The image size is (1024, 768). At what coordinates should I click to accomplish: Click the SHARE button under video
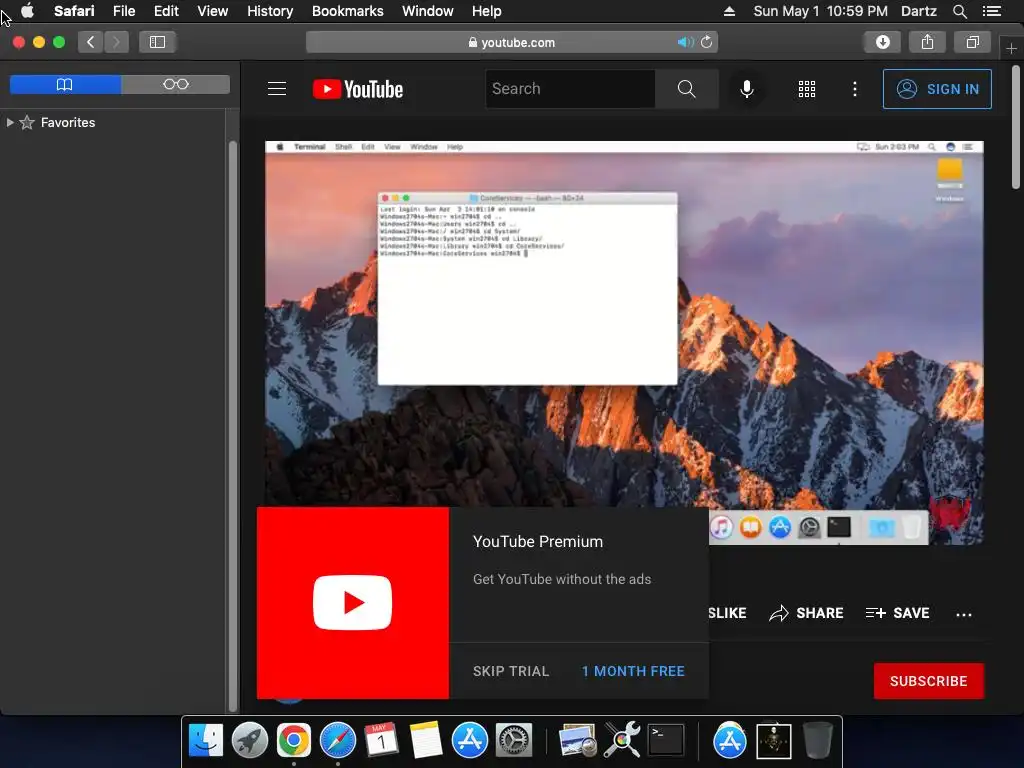806,613
